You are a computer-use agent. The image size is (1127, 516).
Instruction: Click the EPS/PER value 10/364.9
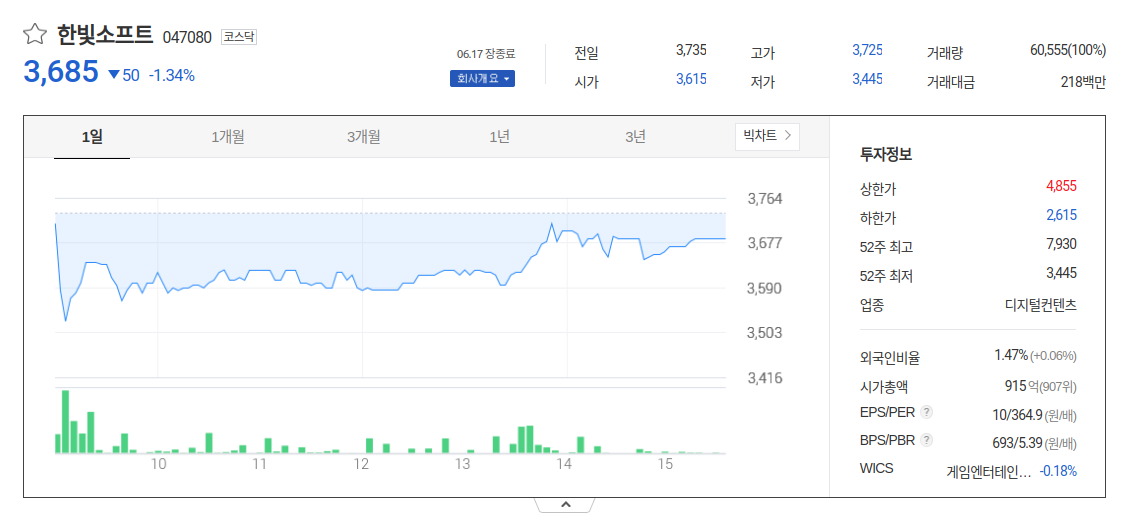[1016, 415]
